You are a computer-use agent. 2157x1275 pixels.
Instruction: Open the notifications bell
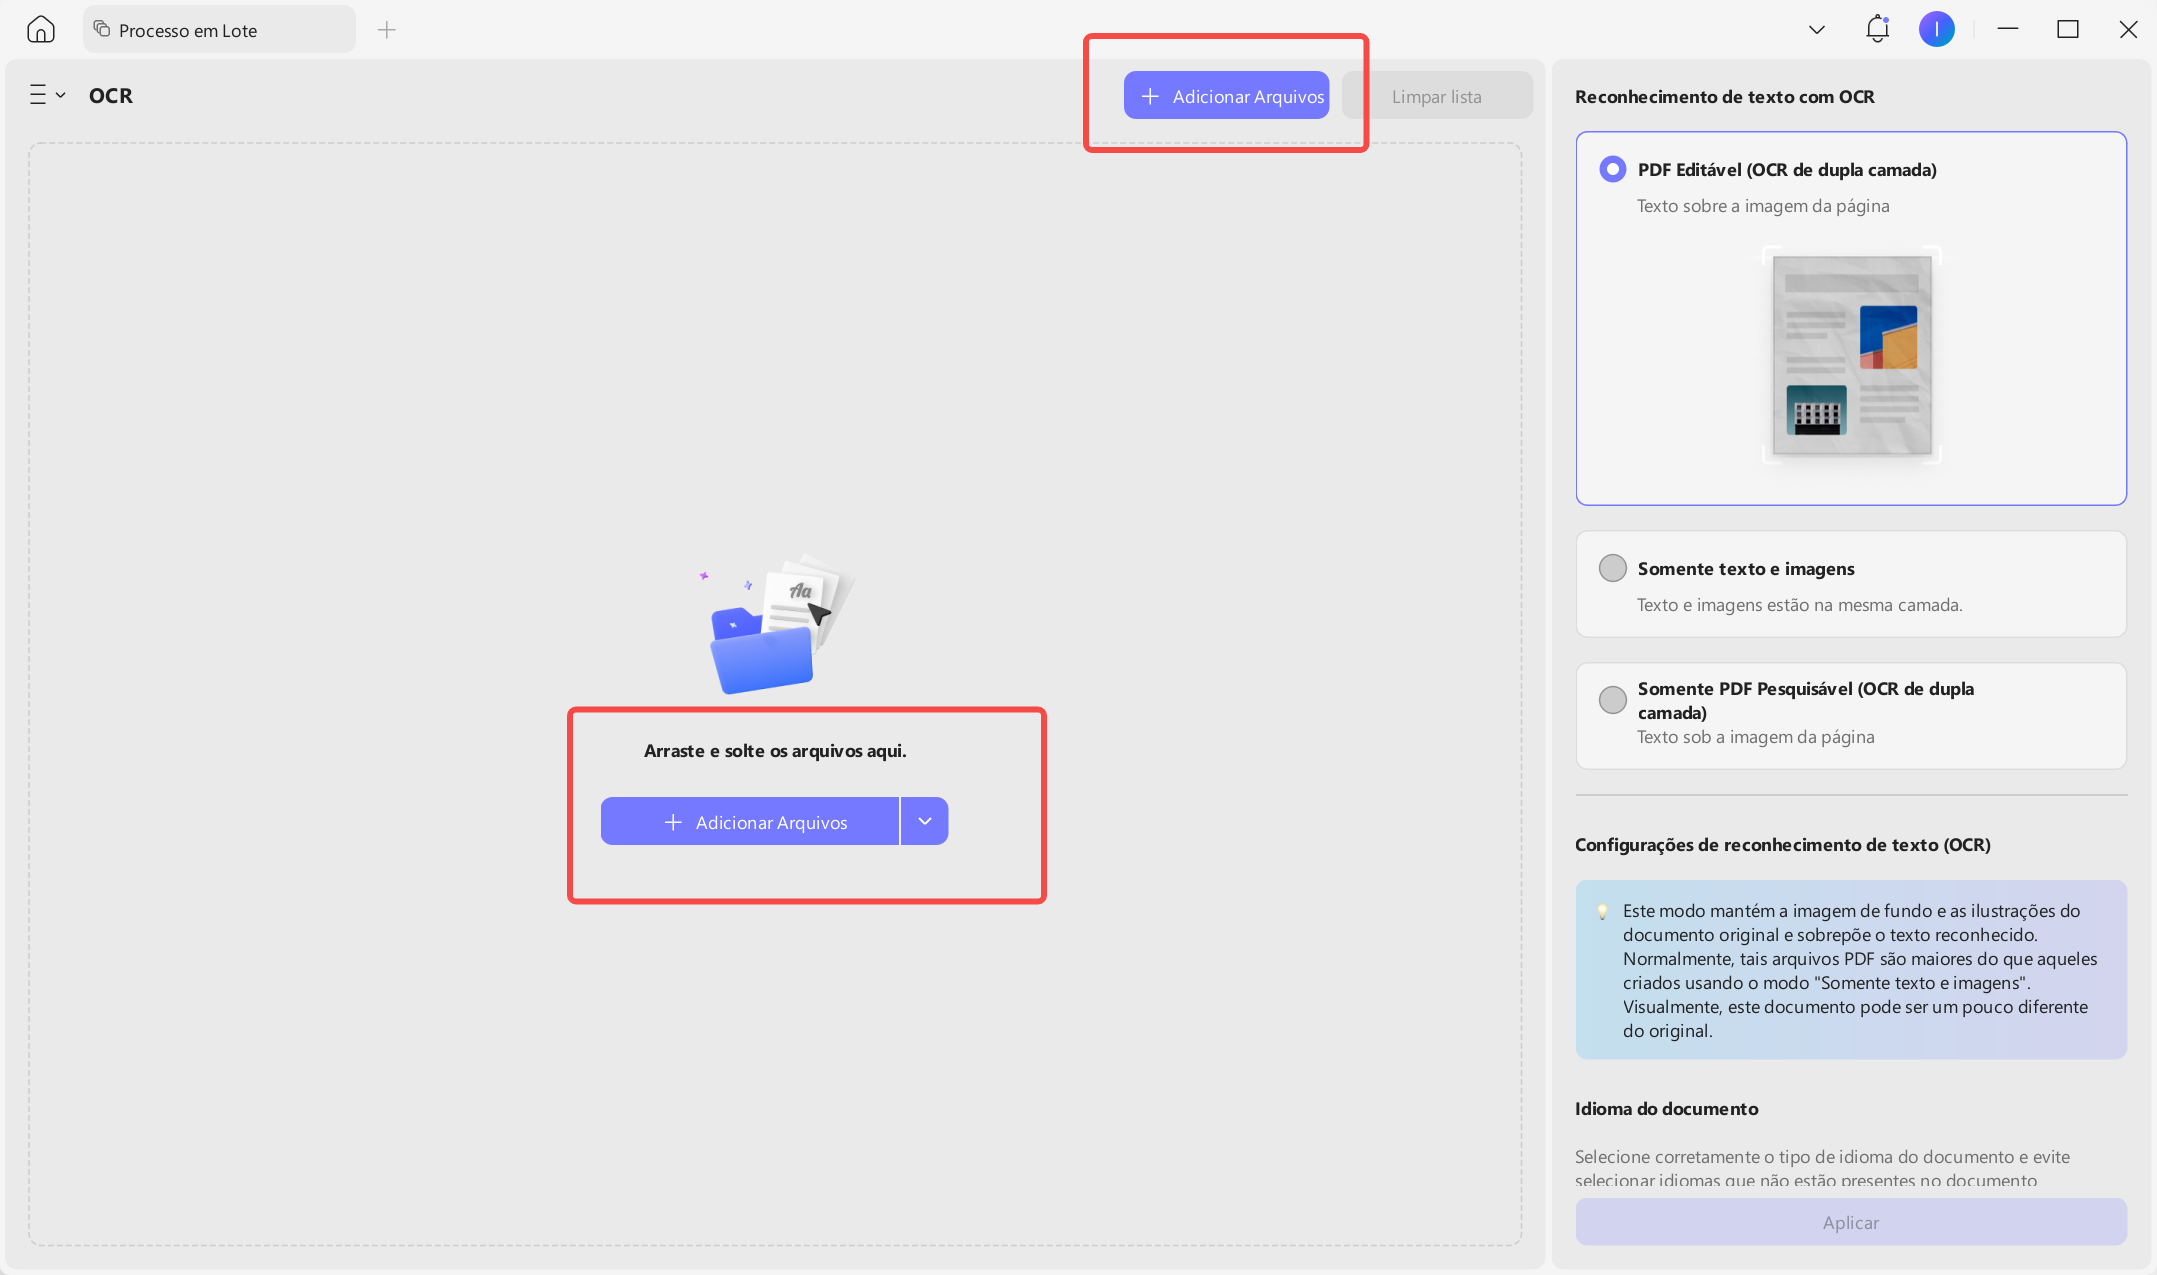coord(1877,29)
